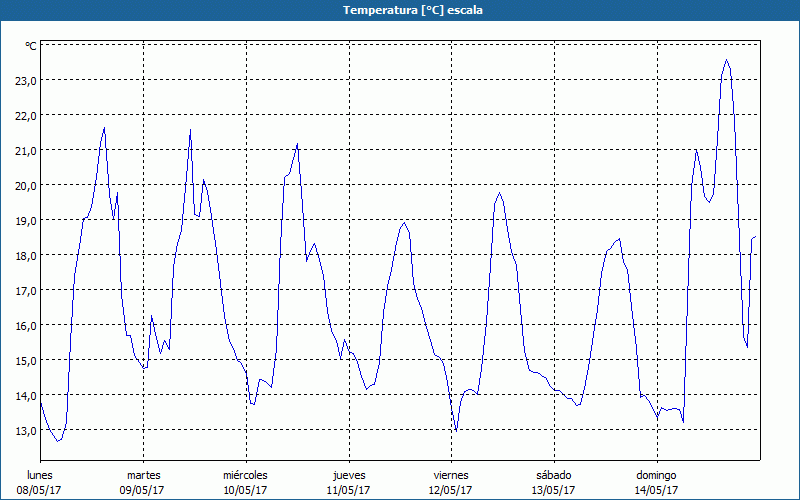This screenshot has width=800, height=500.
Task: Click the 11/05/17 date label
Action: click(x=348, y=490)
